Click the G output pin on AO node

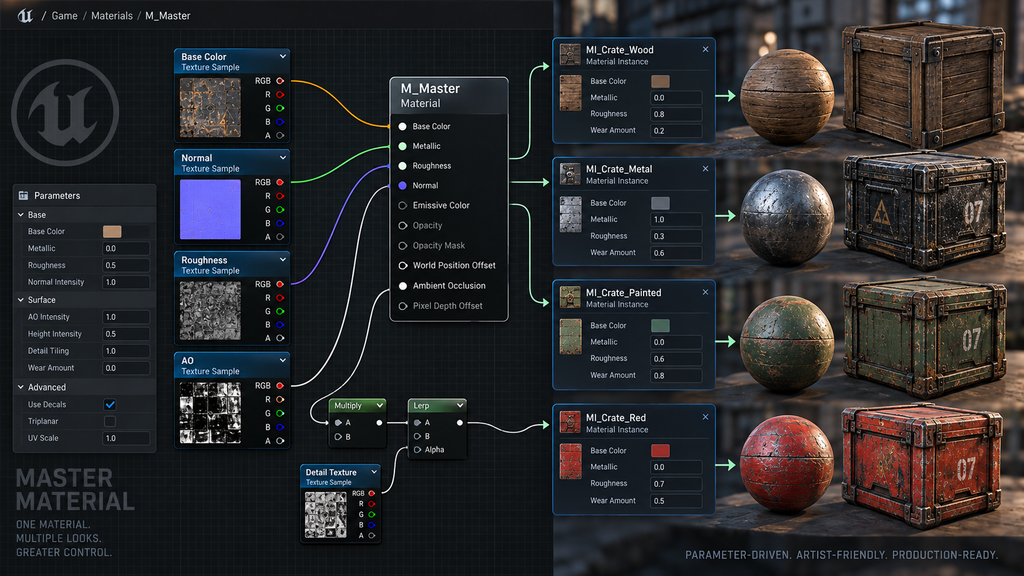280,413
